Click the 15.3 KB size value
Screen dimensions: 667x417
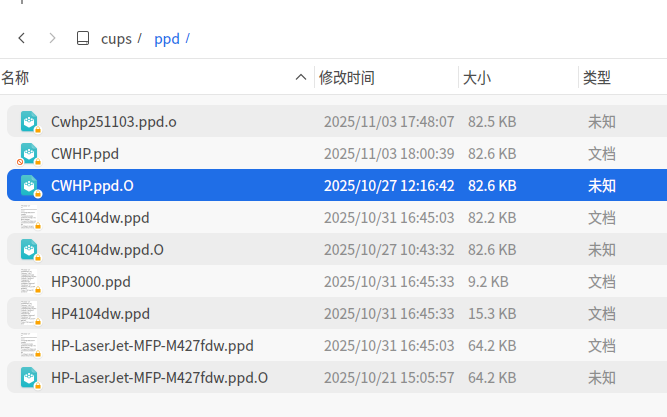coord(492,314)
